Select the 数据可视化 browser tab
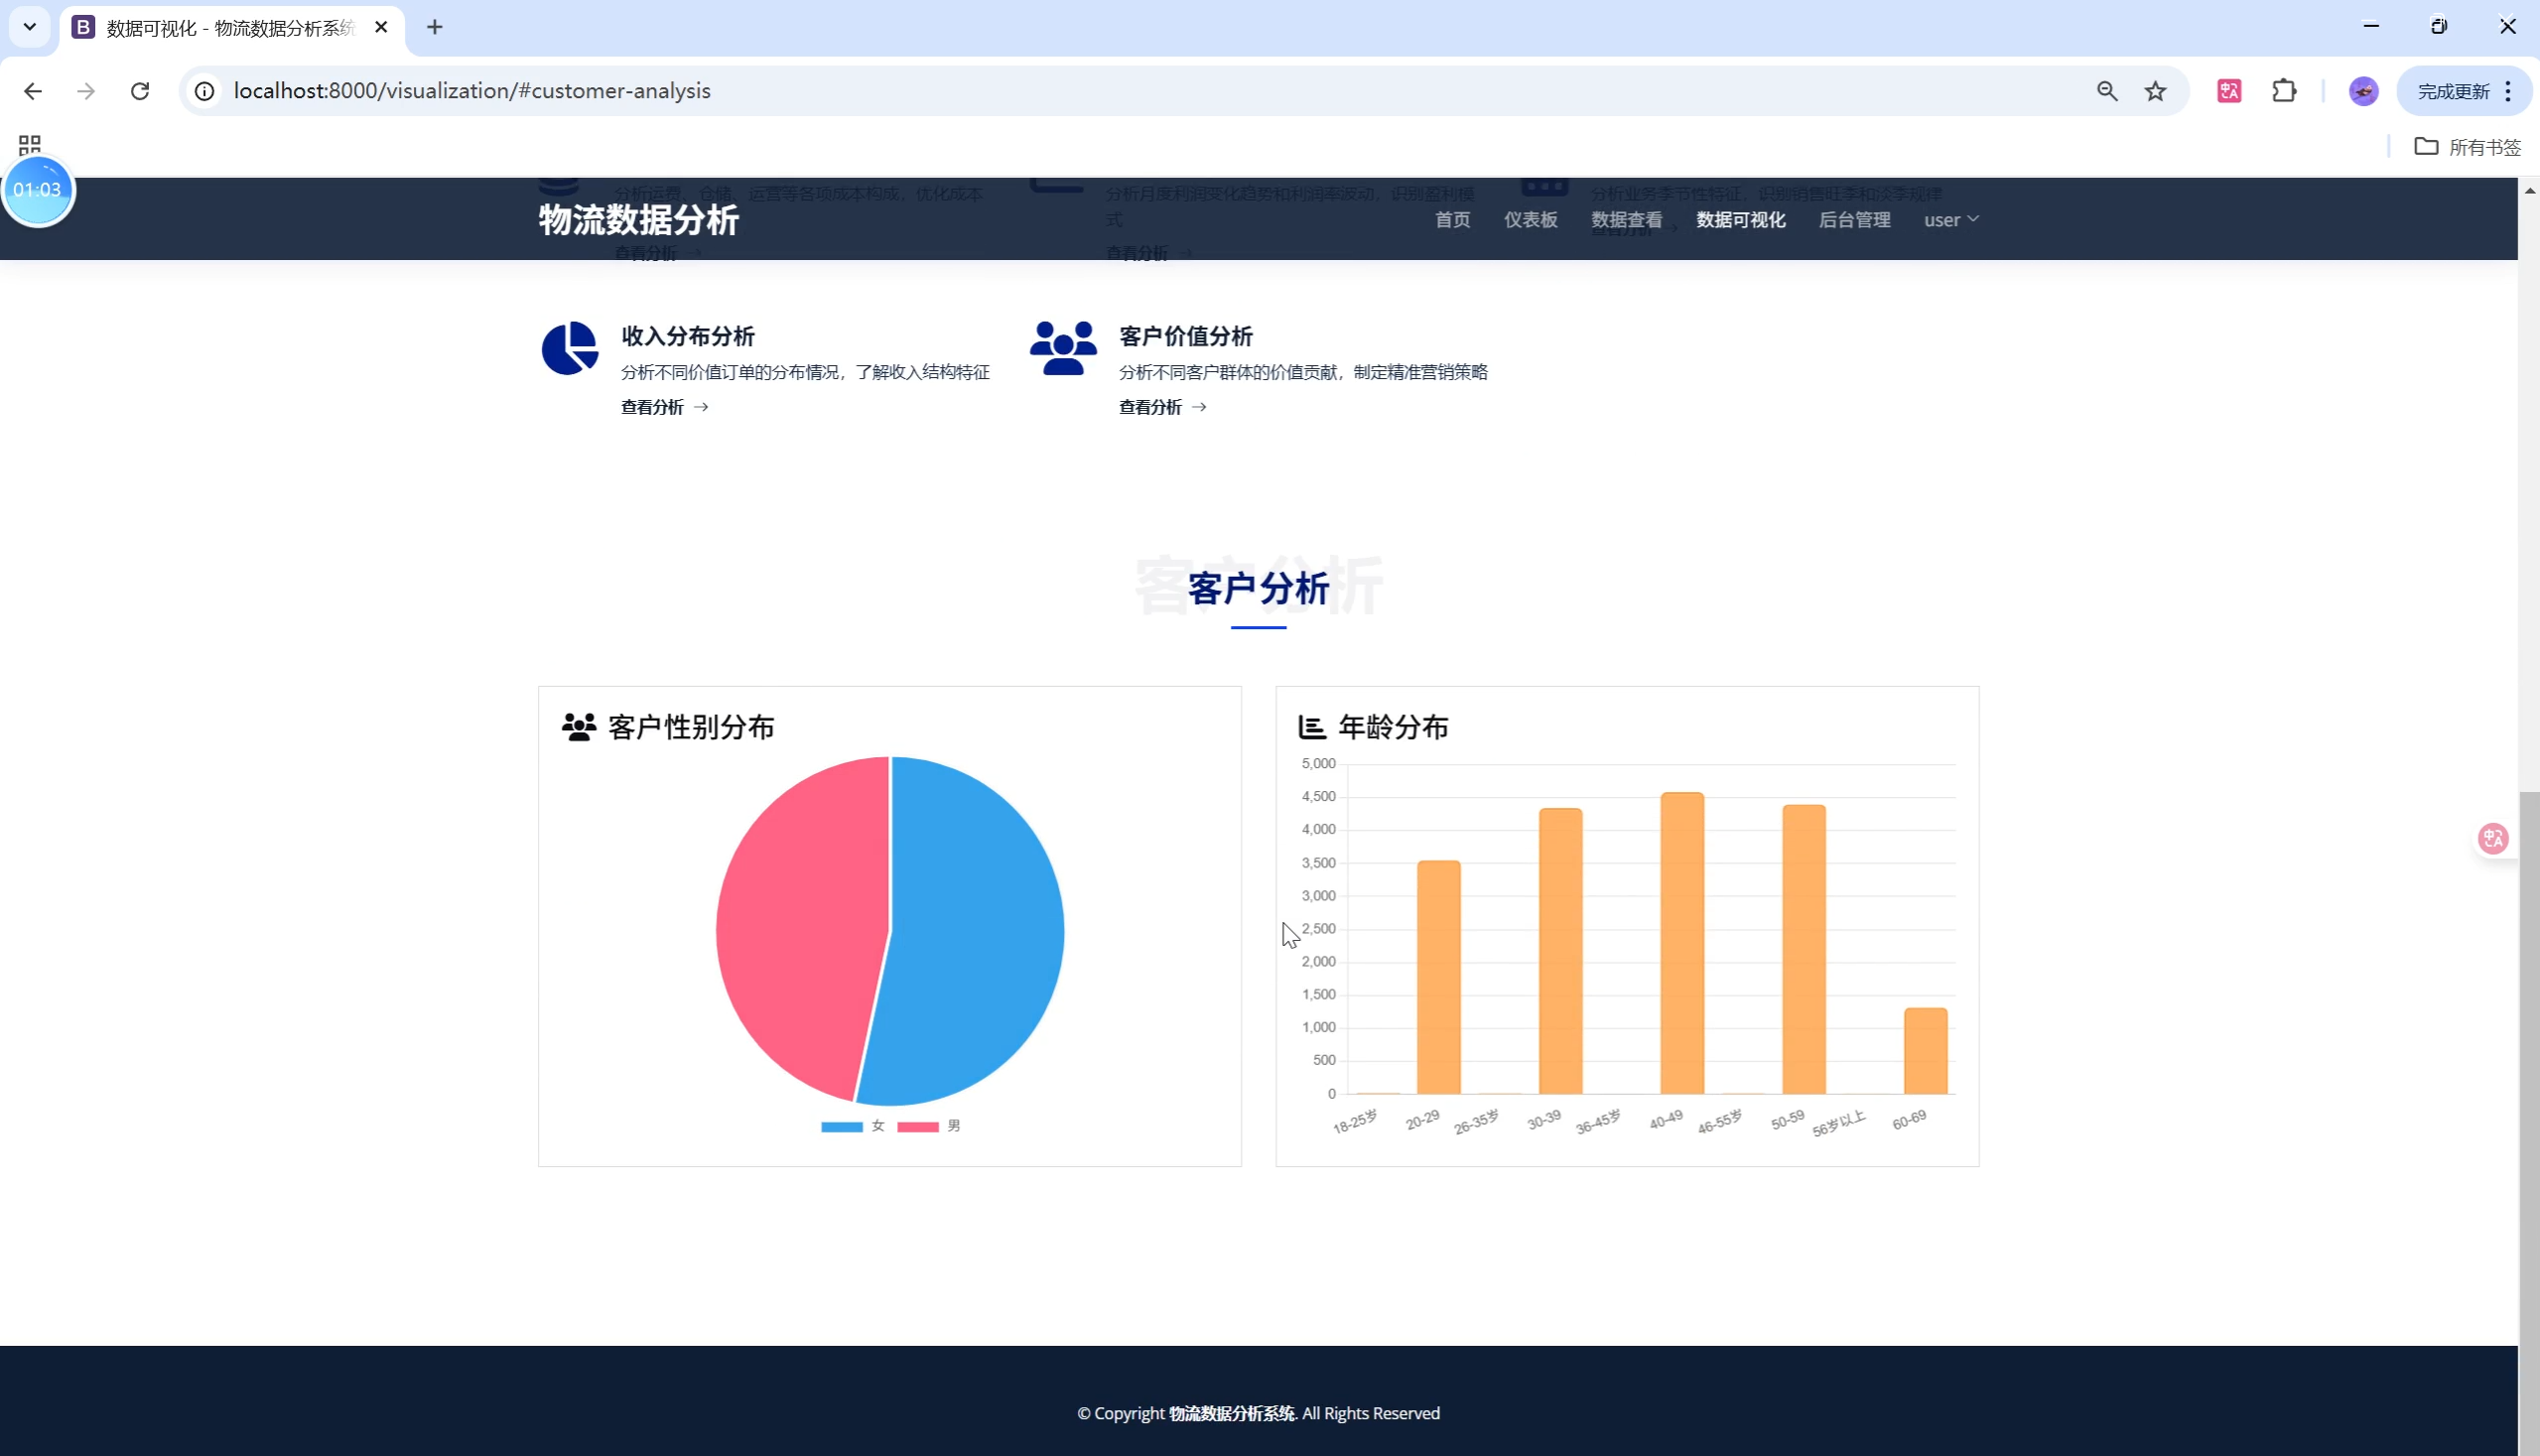Image resolution: width=2540 pixels, height=1456 pixels. click(x=232, y=28)
